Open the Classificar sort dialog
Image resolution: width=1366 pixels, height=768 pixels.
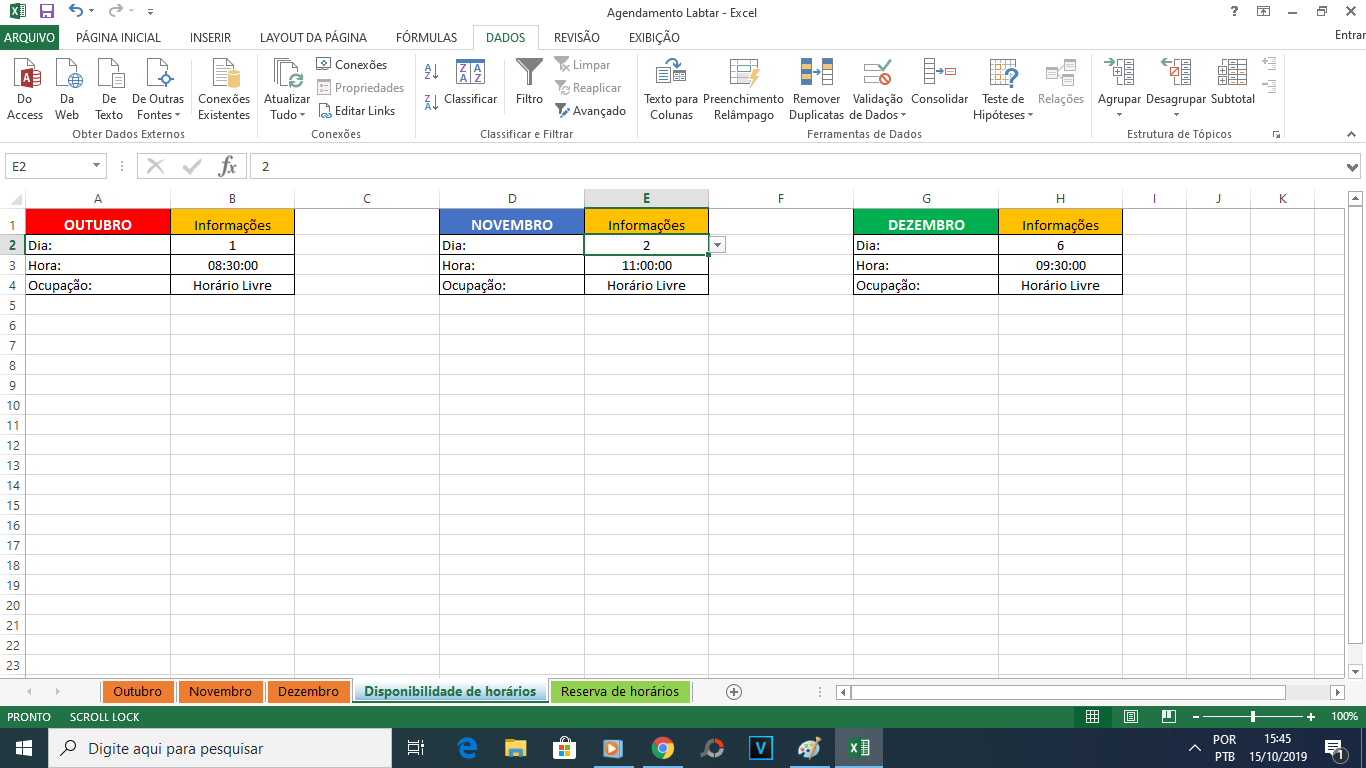(x=470, y=82)
